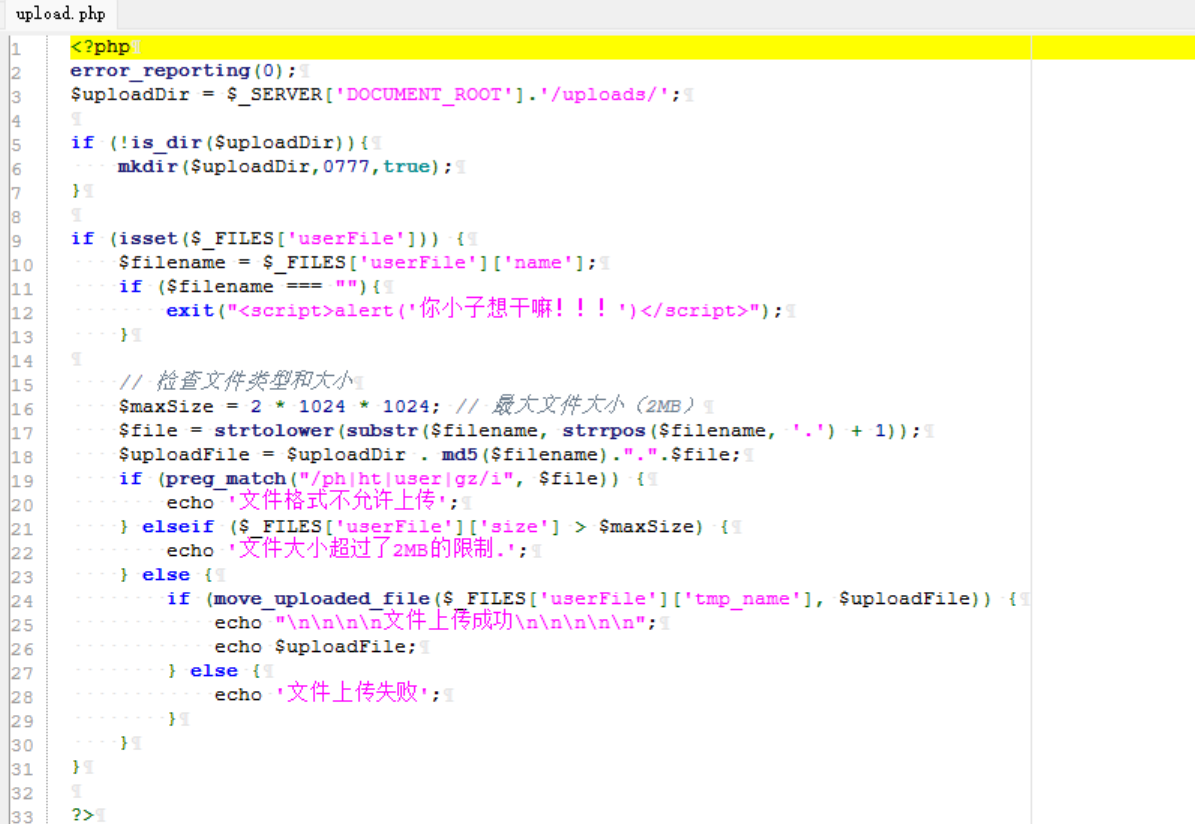
Task: Click the $filename === "" condition
Action: [x=261, y=287]
